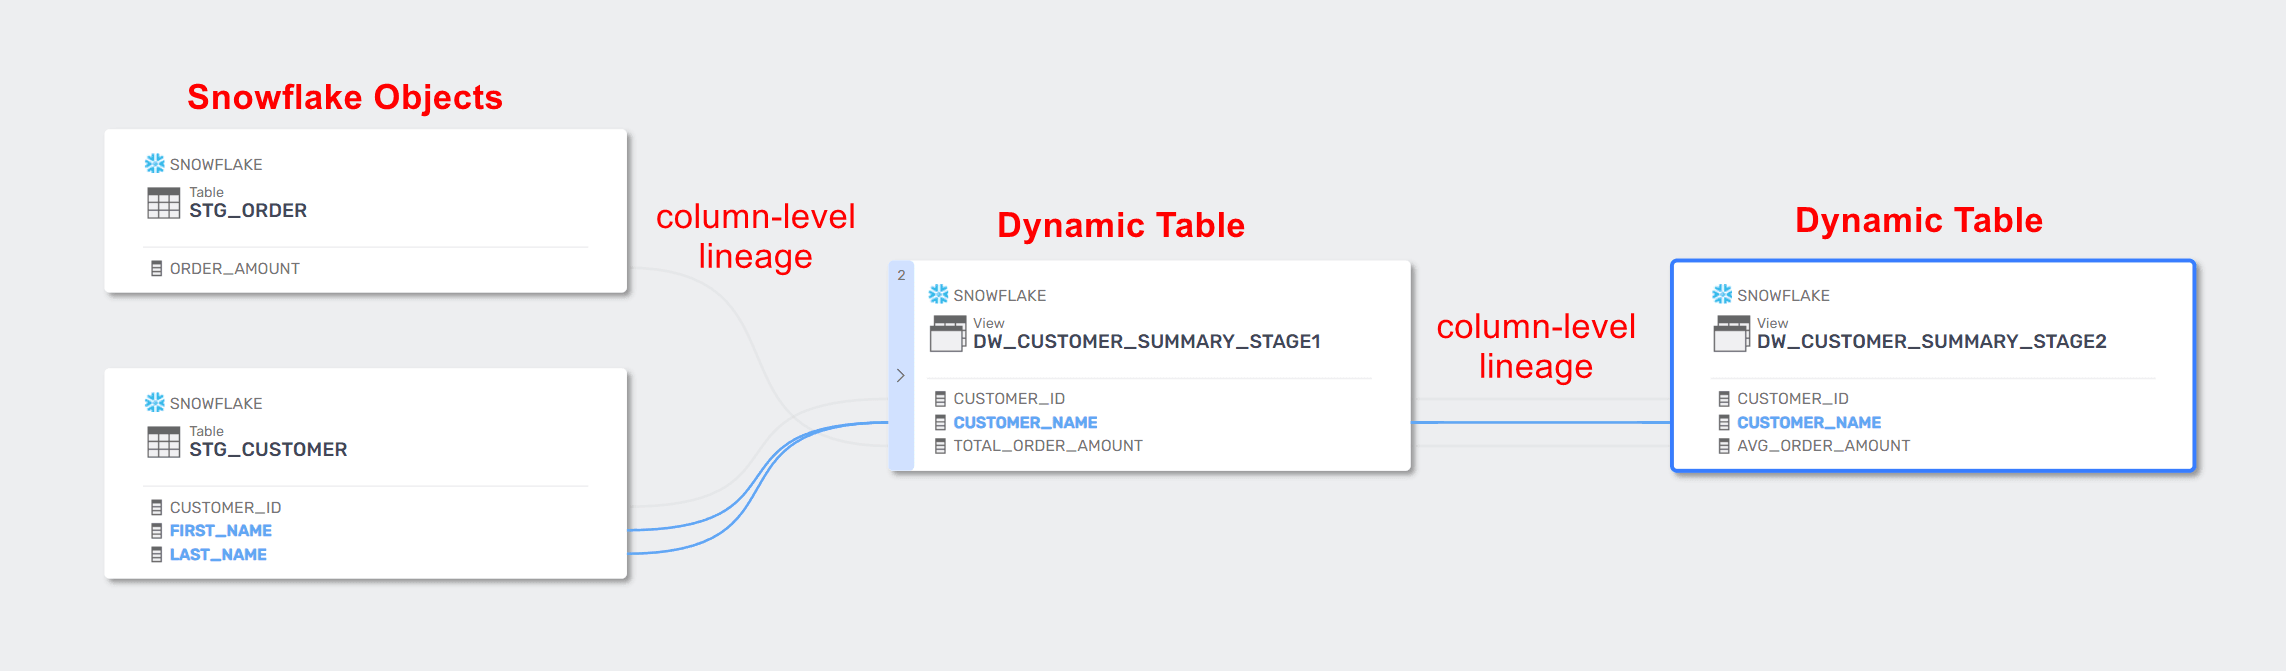Select the TOTAL_ORDER_AMOUNT column

click(1048, 446)
